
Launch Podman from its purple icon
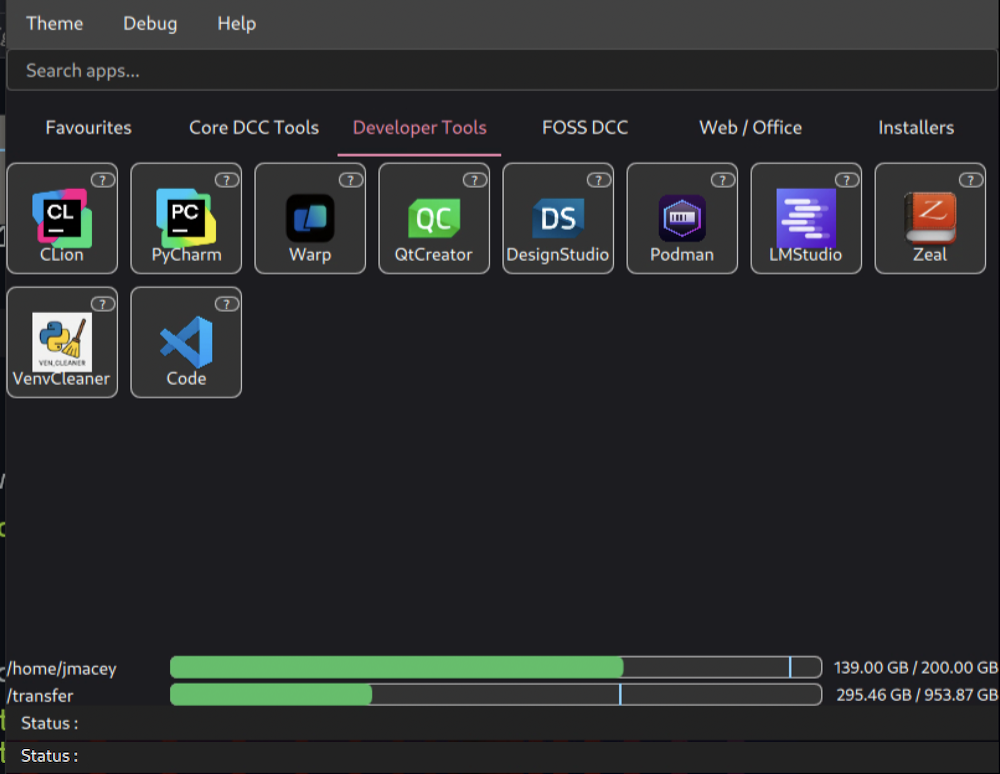click(682, 218)
